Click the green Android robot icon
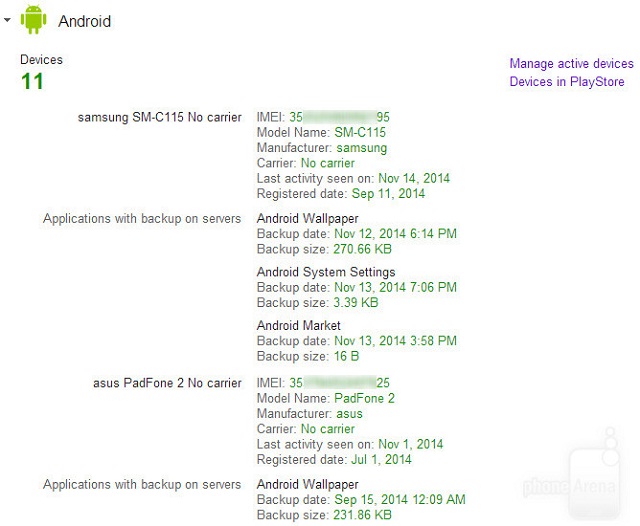 click(35, 20)
